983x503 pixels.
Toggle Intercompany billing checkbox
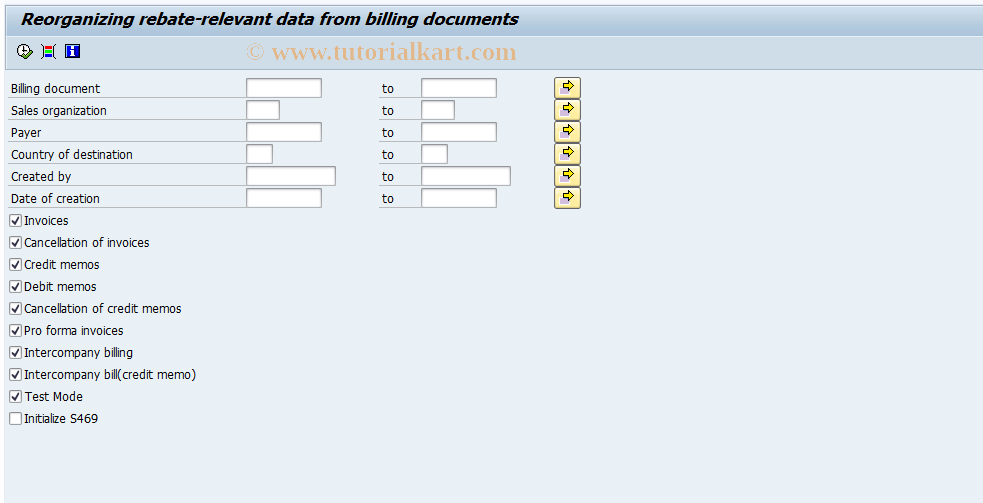tap(16, 352)
